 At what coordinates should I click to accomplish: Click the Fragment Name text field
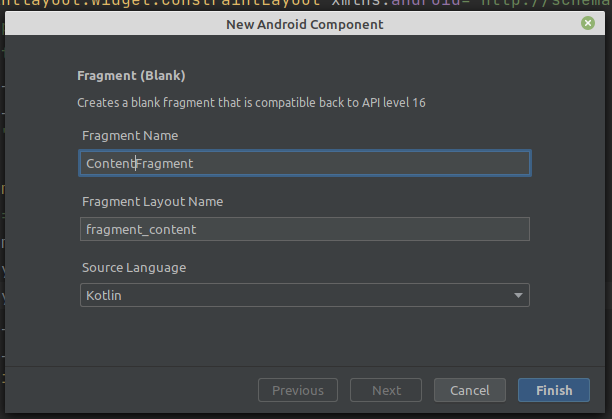pyautogui.click(x=304, y=163)
